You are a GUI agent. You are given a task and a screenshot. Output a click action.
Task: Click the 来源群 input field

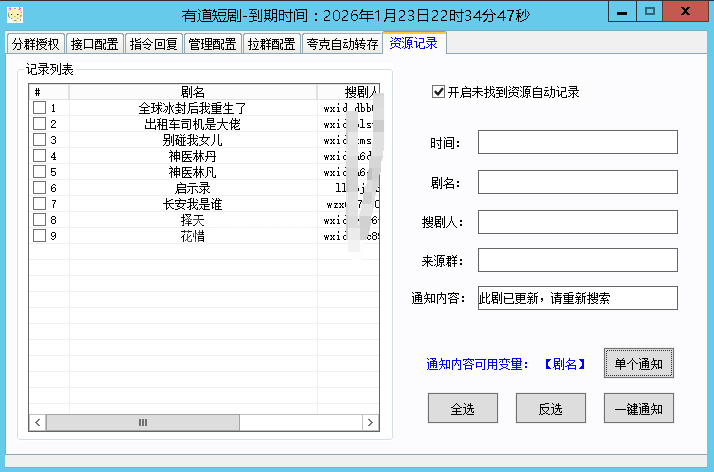click(x=577, y=260)
